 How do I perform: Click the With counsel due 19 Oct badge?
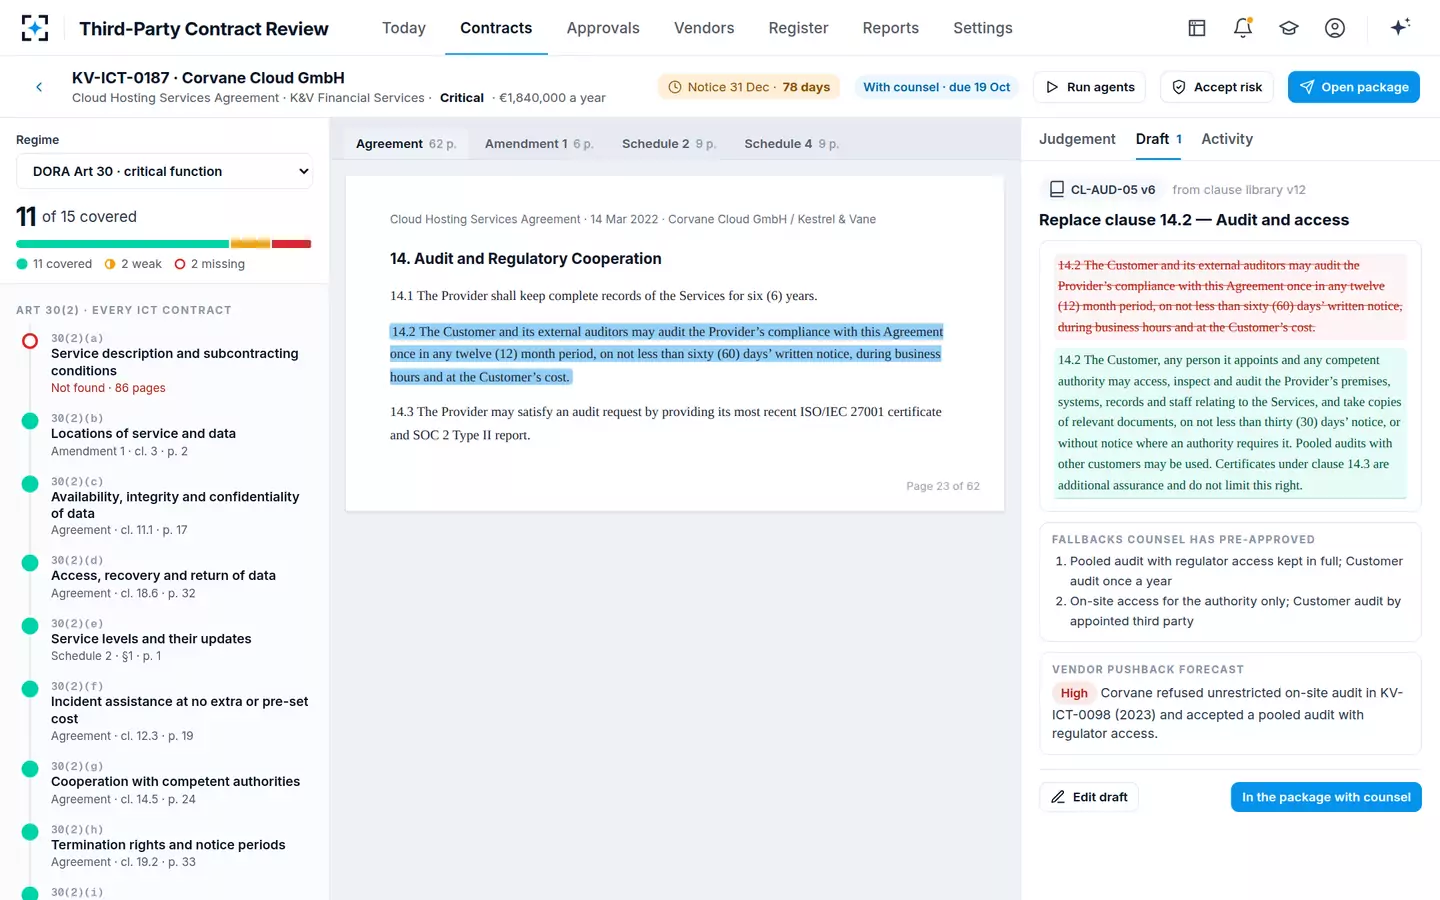pyautogui.click(x=937, y=87)
